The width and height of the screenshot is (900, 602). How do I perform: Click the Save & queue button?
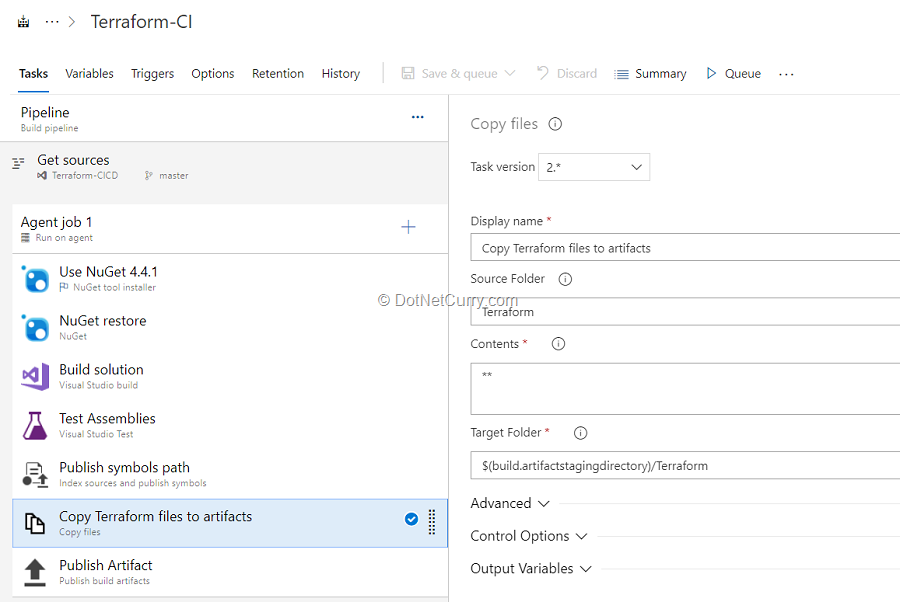[x=449, y=73]
